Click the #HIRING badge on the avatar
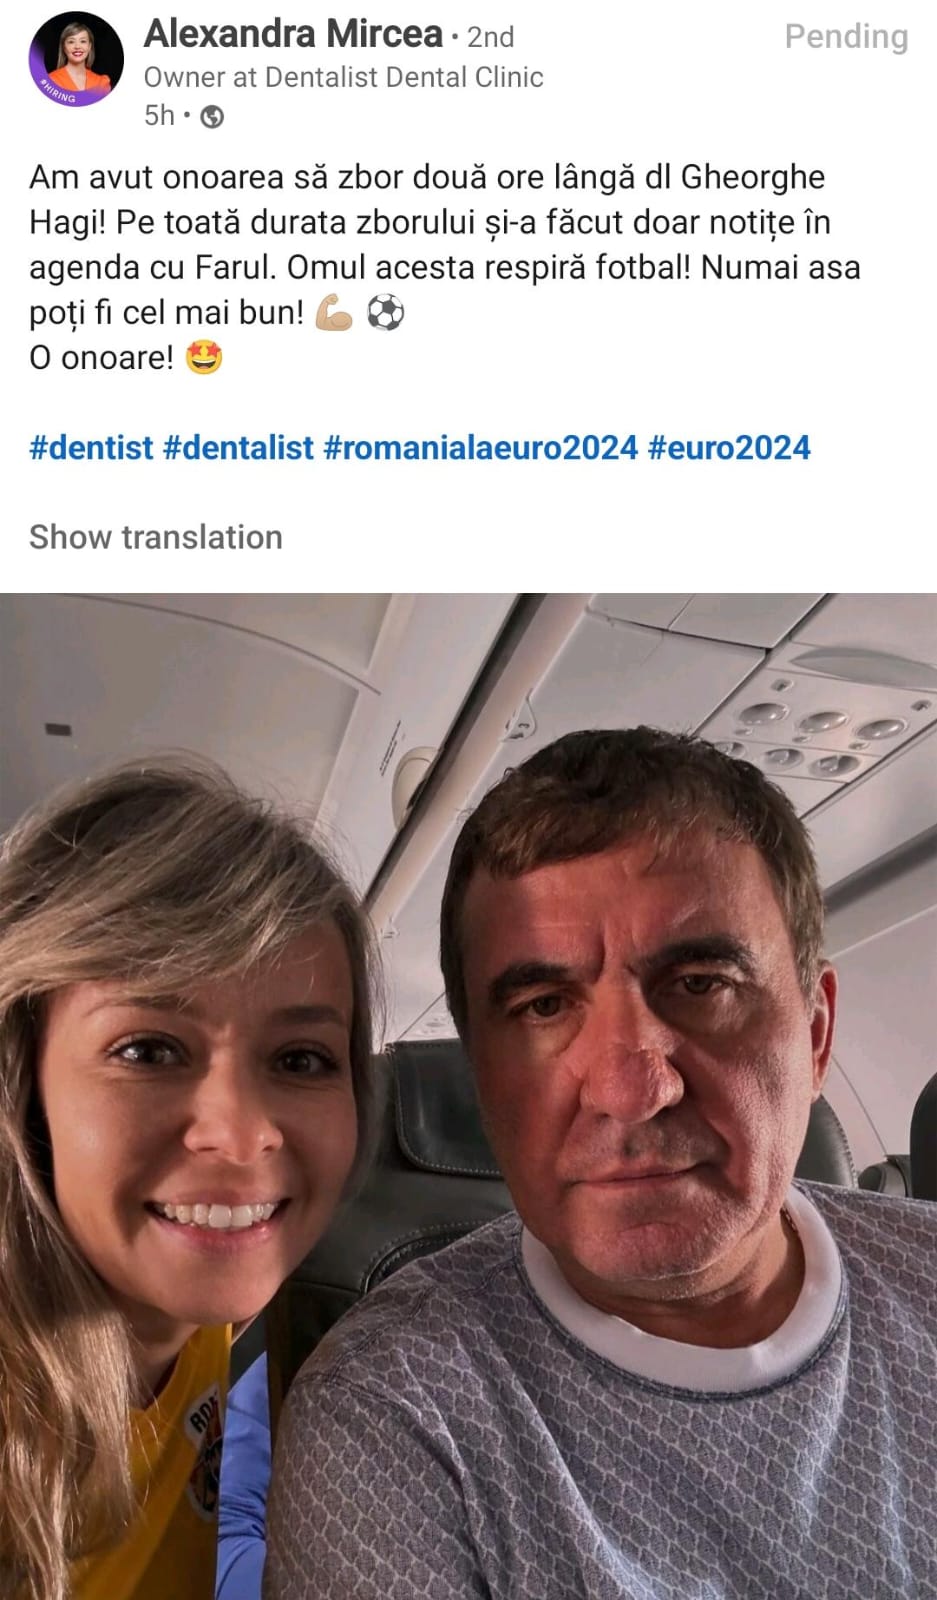 tap(58, 91)
